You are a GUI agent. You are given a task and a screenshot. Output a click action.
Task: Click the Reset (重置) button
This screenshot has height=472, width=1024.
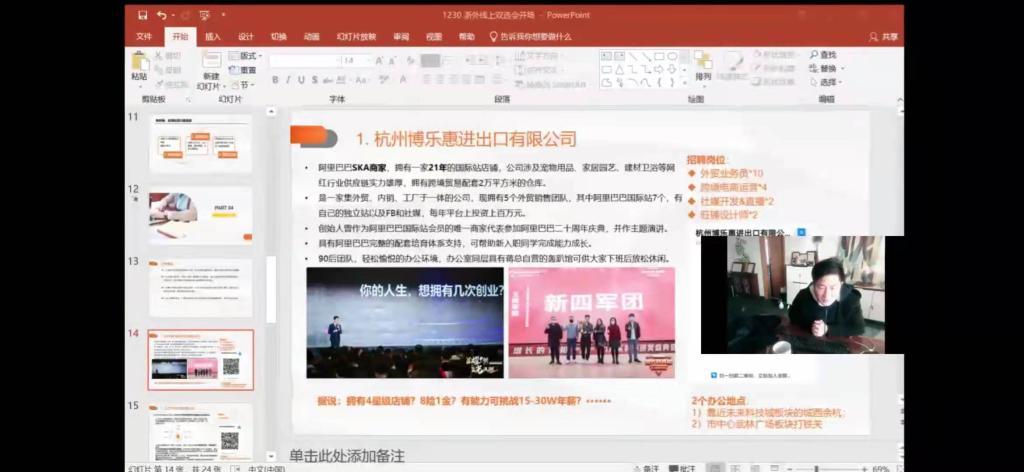[x=246, y=70]
